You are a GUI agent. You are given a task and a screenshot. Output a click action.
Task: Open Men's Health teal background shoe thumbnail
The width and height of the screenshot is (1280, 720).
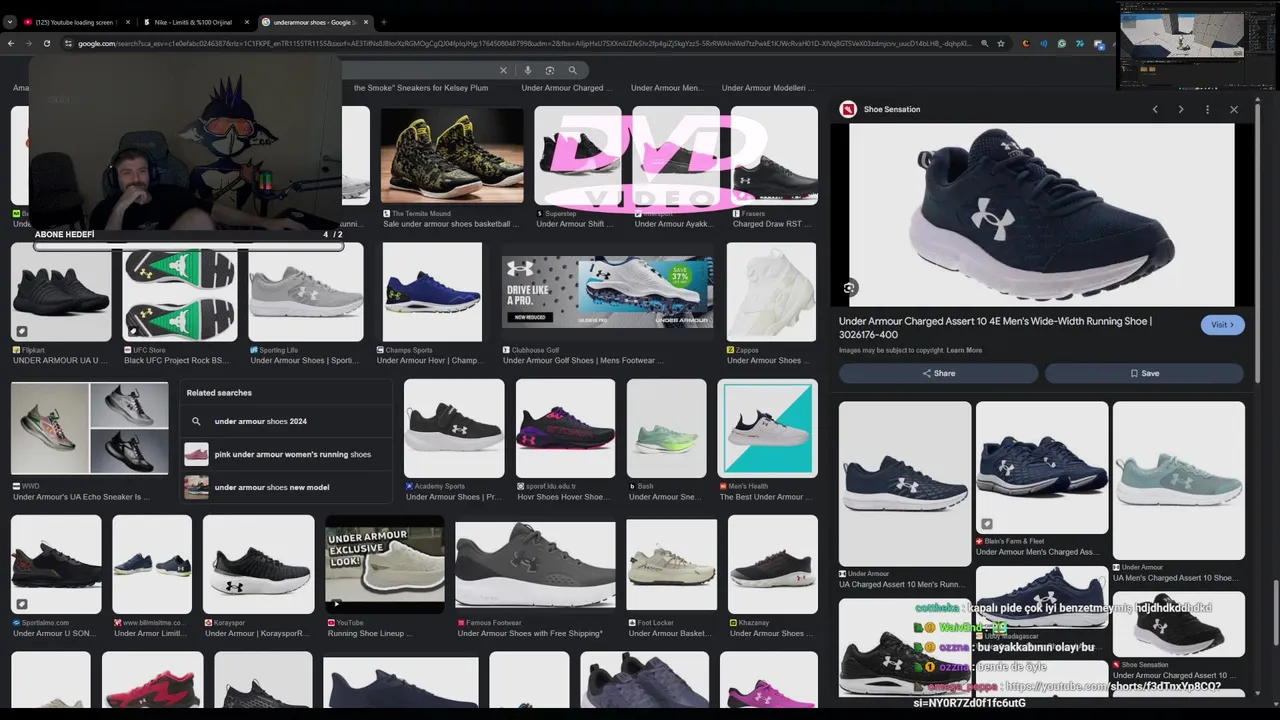coord(767,428)
